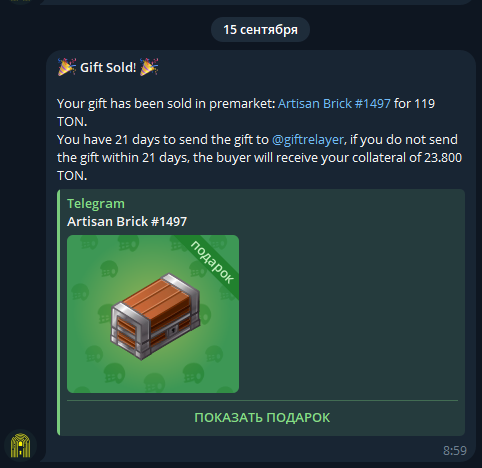Viewport: 482px width, 468px height.
Task: Click the "15 сентября" date badge
Action: (260, 30)
